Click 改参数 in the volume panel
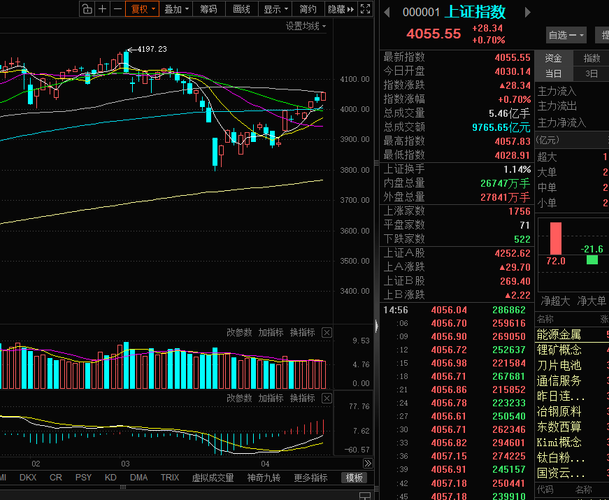609x500 pixels. pos(239,333)
